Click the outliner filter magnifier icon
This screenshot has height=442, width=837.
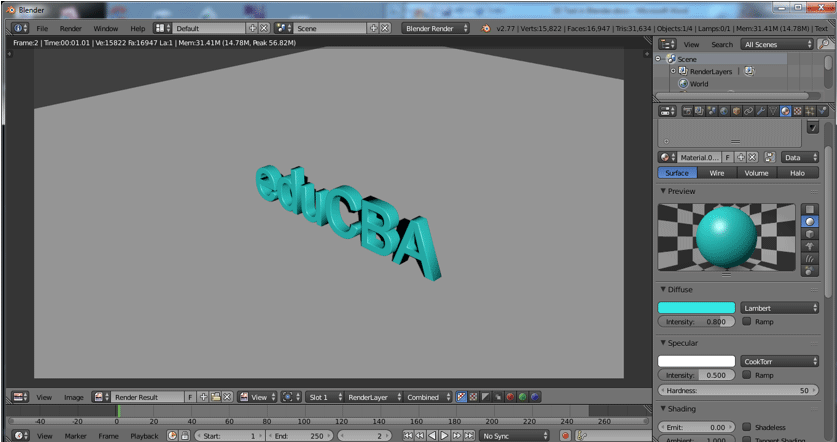[824, 44]
